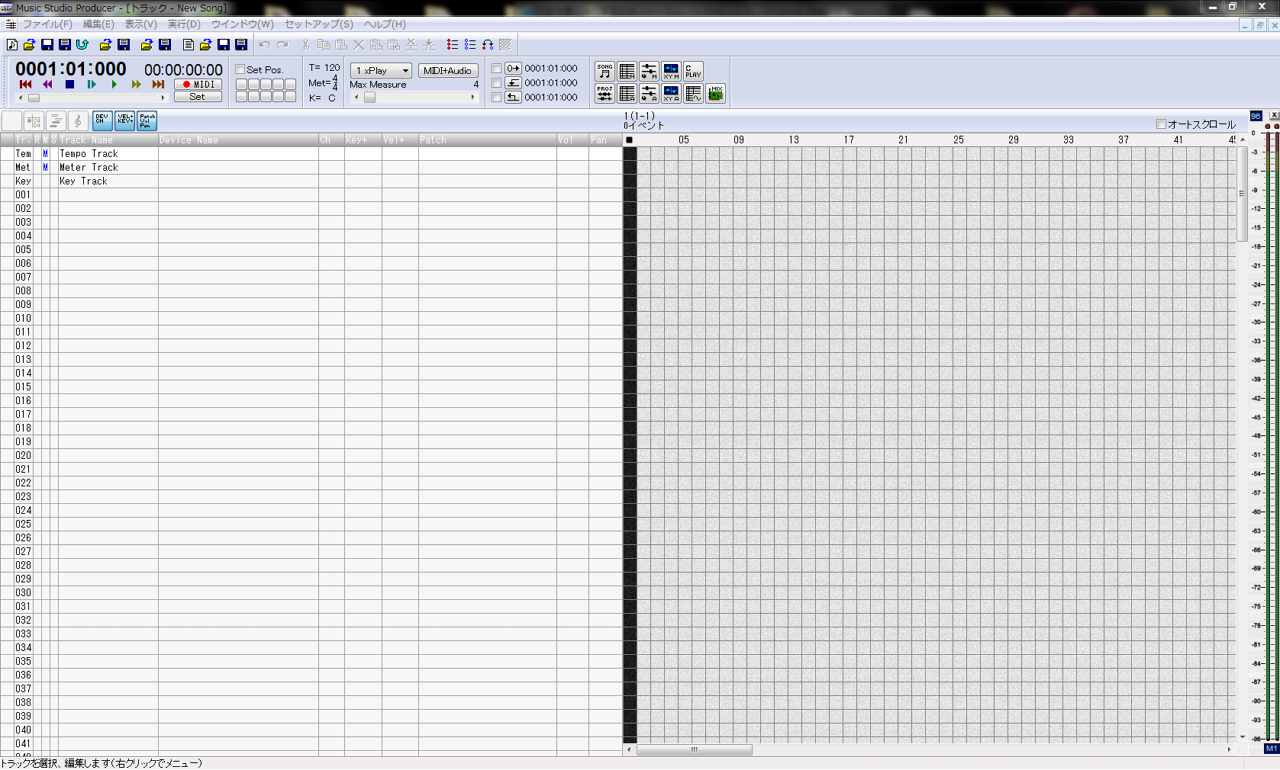The image size is (1280, 770).
Task: Open the セットアップ(S) menu
Action: tap(318, 24)
